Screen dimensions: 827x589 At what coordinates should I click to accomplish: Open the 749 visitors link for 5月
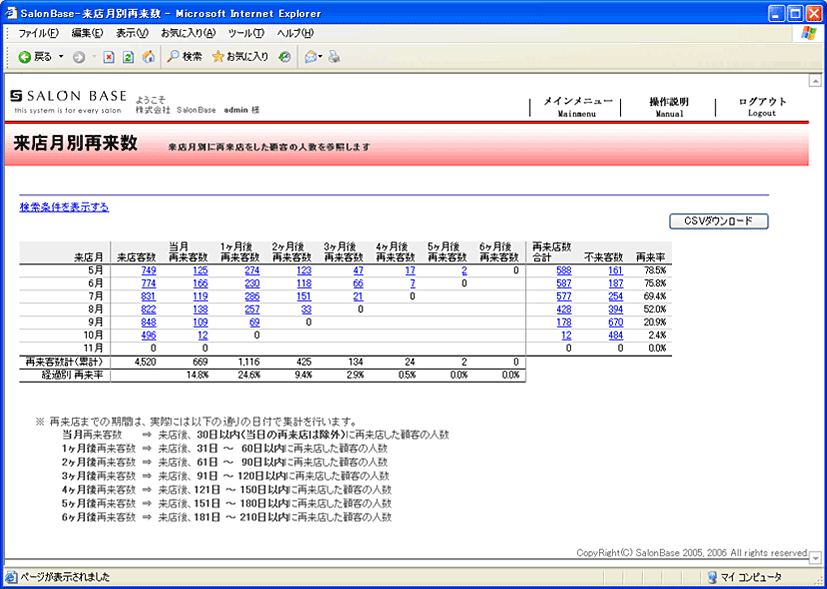(149, 271)
